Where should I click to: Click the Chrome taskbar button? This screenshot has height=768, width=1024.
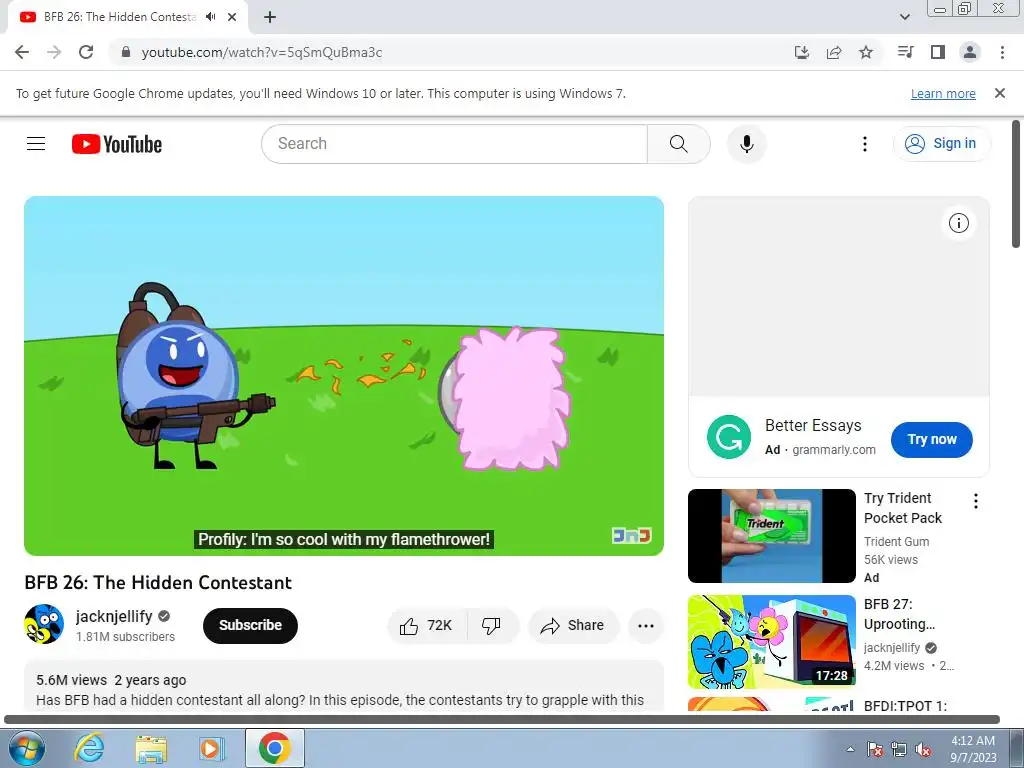[x=275, y=748]
